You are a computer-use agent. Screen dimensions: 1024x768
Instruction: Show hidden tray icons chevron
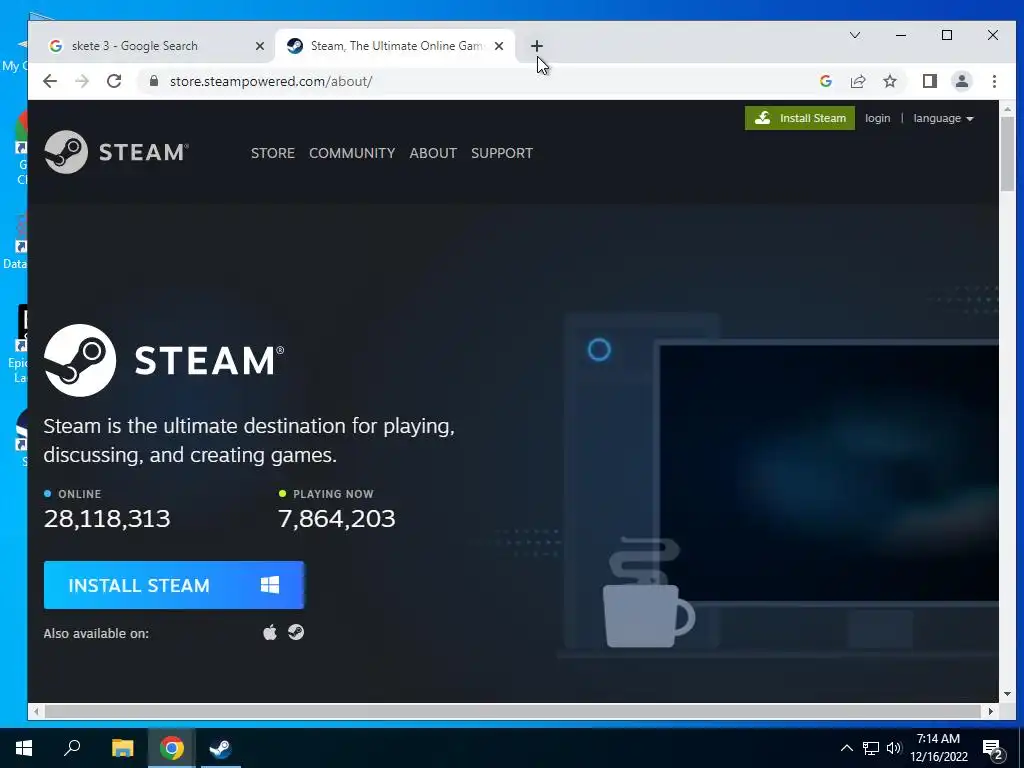(846, 748)
